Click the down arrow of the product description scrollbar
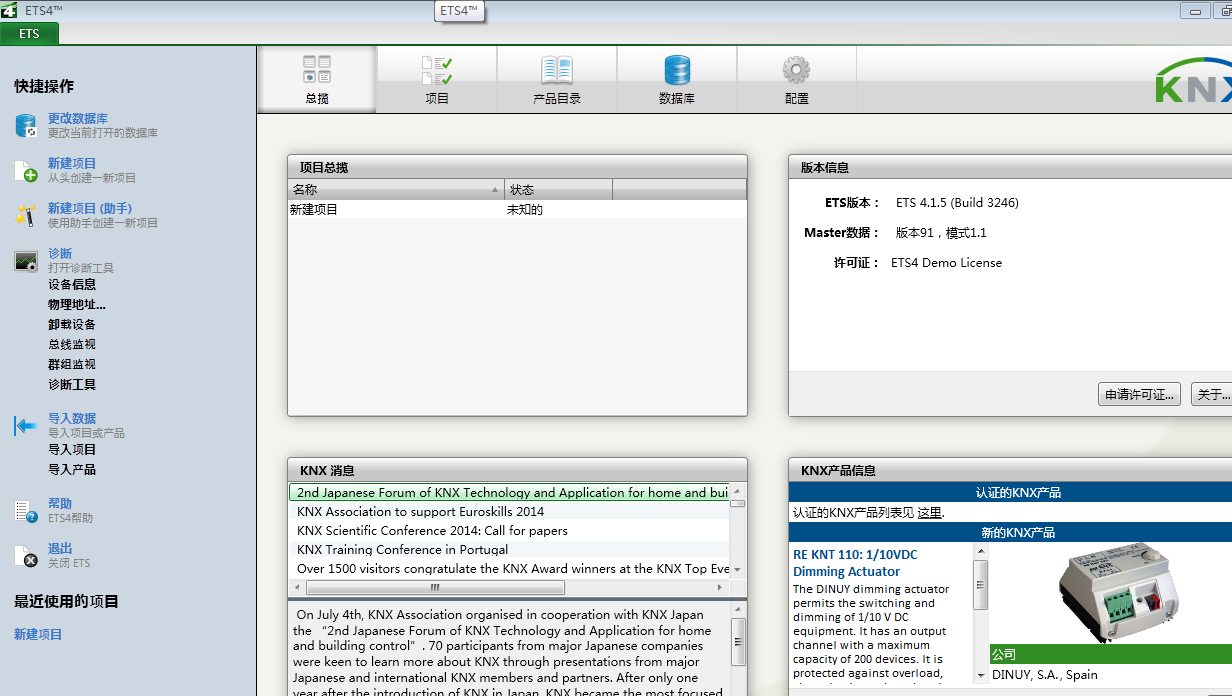The image size is (1232, 696). pos(981,676)
